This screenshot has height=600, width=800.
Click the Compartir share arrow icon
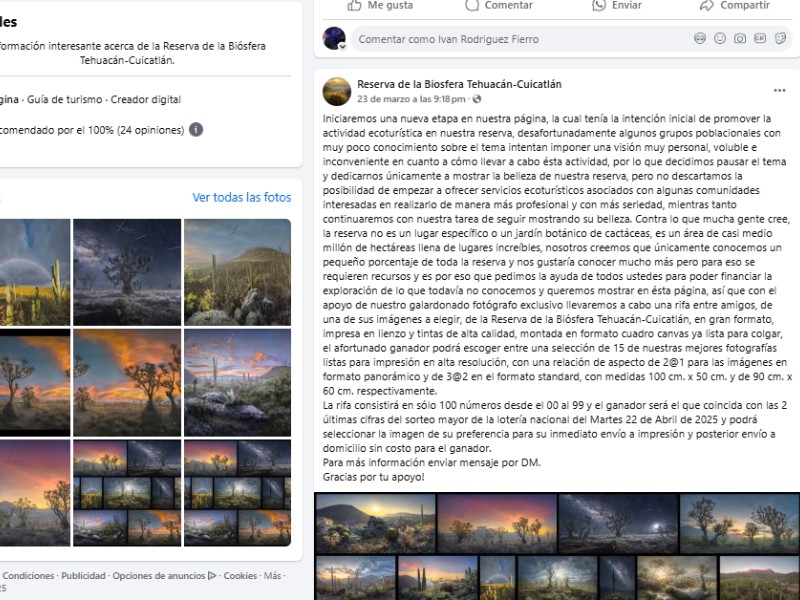tap(707, 5)
